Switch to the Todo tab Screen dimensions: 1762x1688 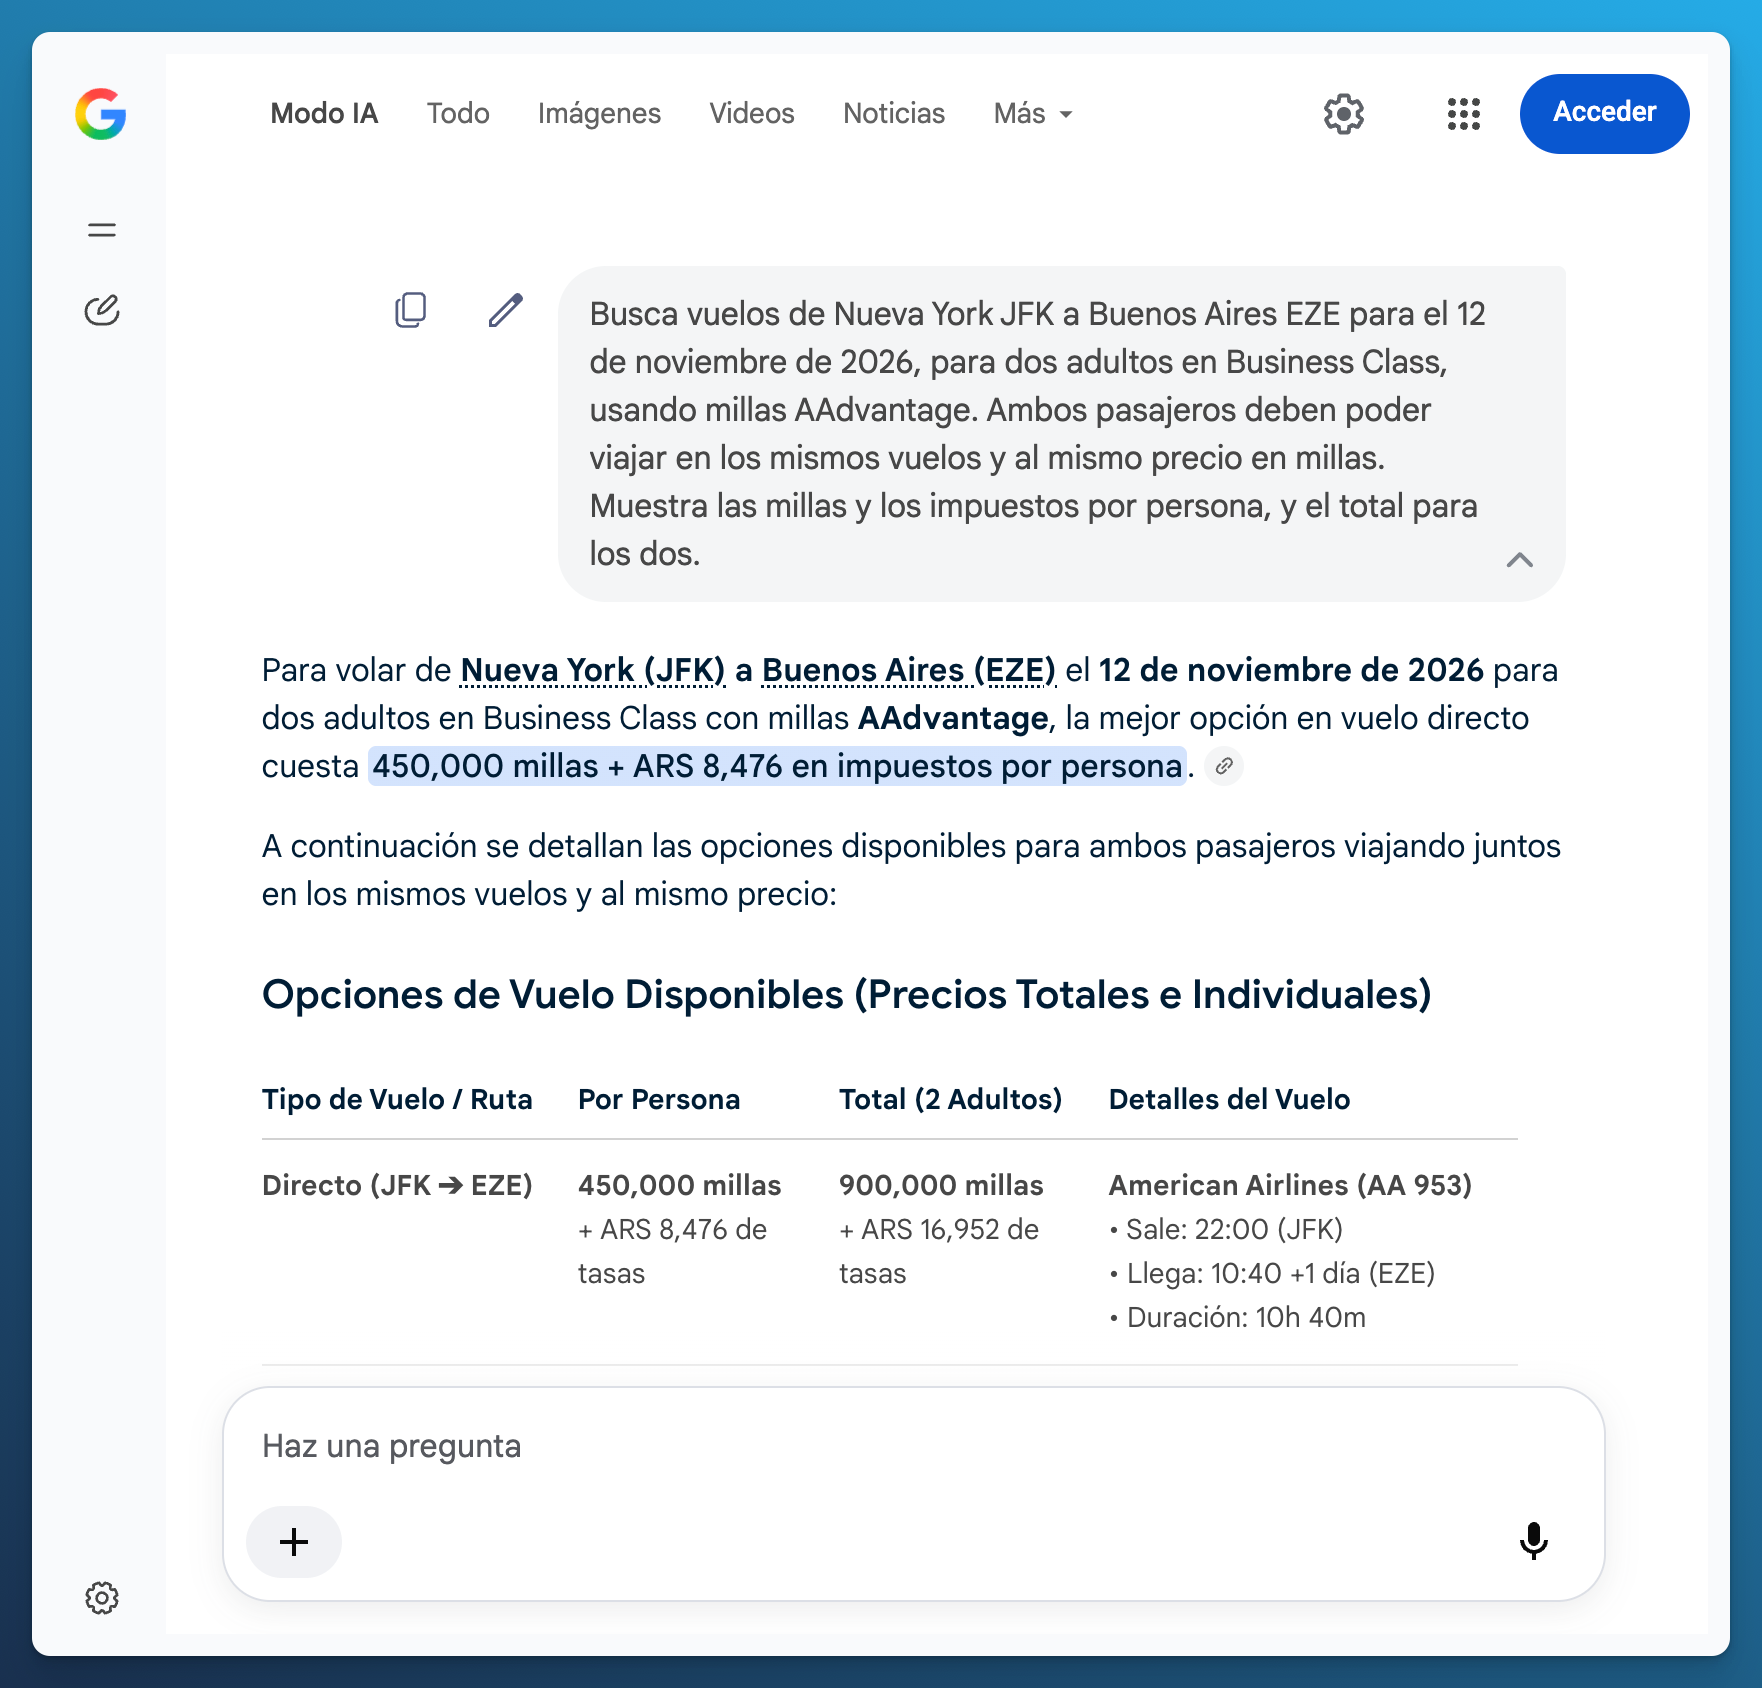tap(458, 113)
